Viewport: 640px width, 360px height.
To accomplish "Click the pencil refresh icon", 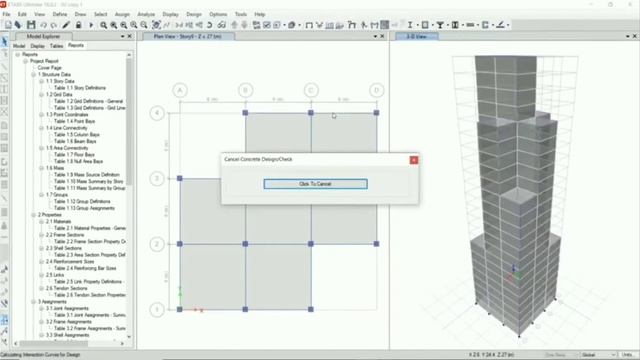I will pyautogui.click(x=66, y=25).
